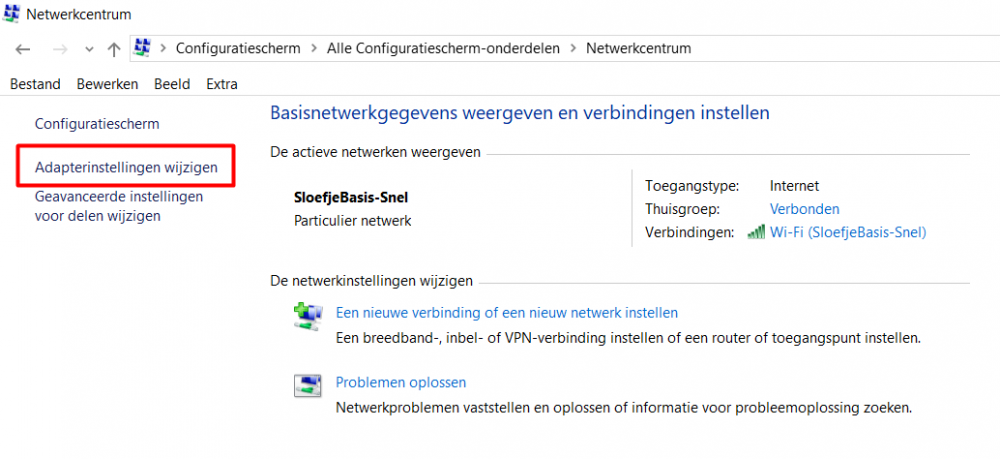Open the Extra menu

tap(221, 84)
